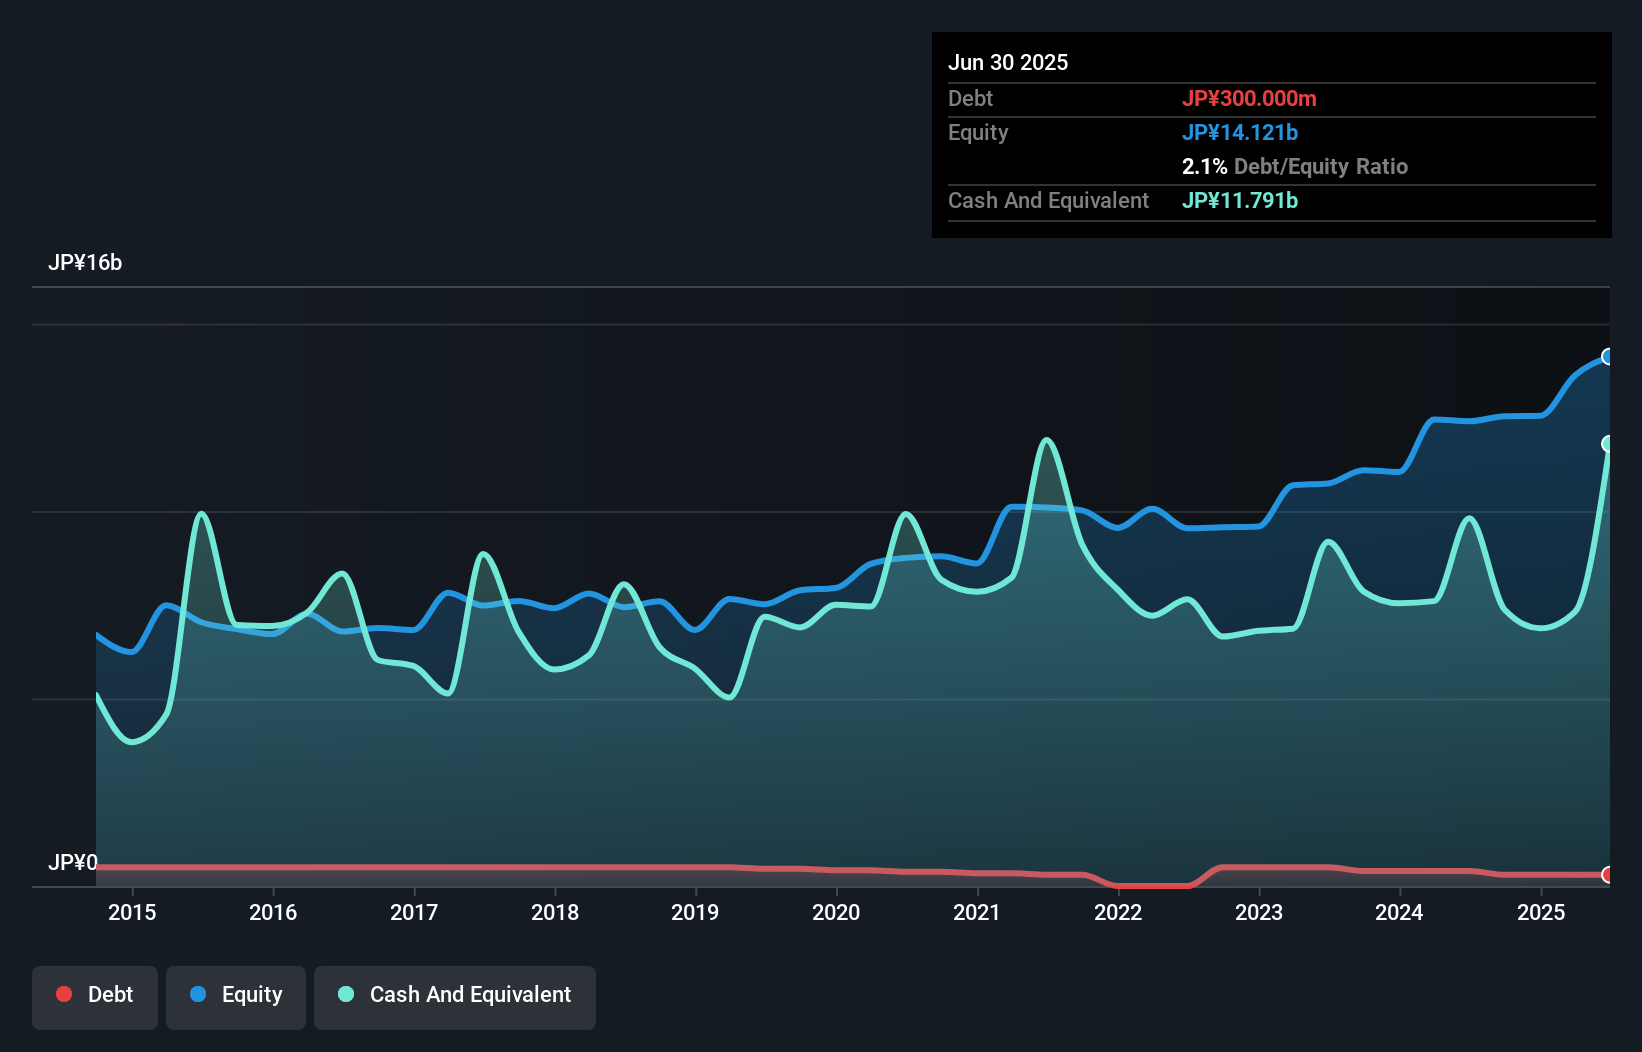Click the blue Equity endpoint marker on chart
The height and width of the screenshot is (1052, 1642).
[x=1607, y=357]
